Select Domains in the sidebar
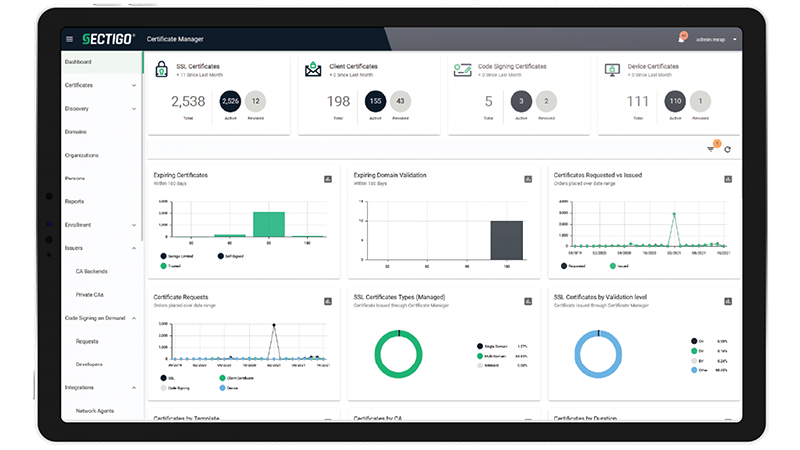Image resolution: width=800 pixels, height=450 pixels. [76, 132]
